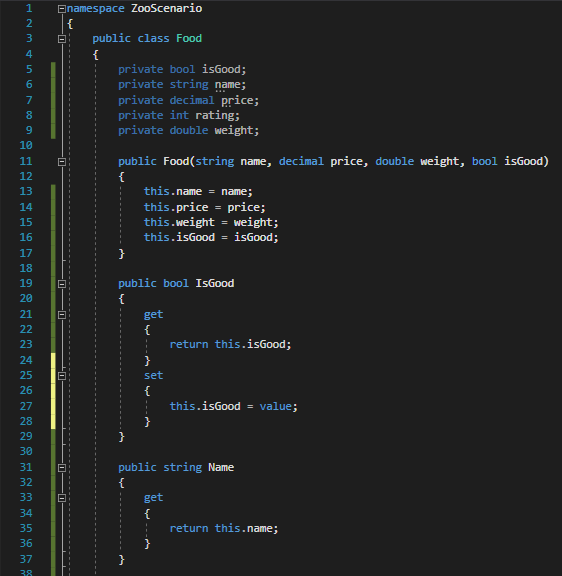Click the line number 18

(x=26, y=268)
